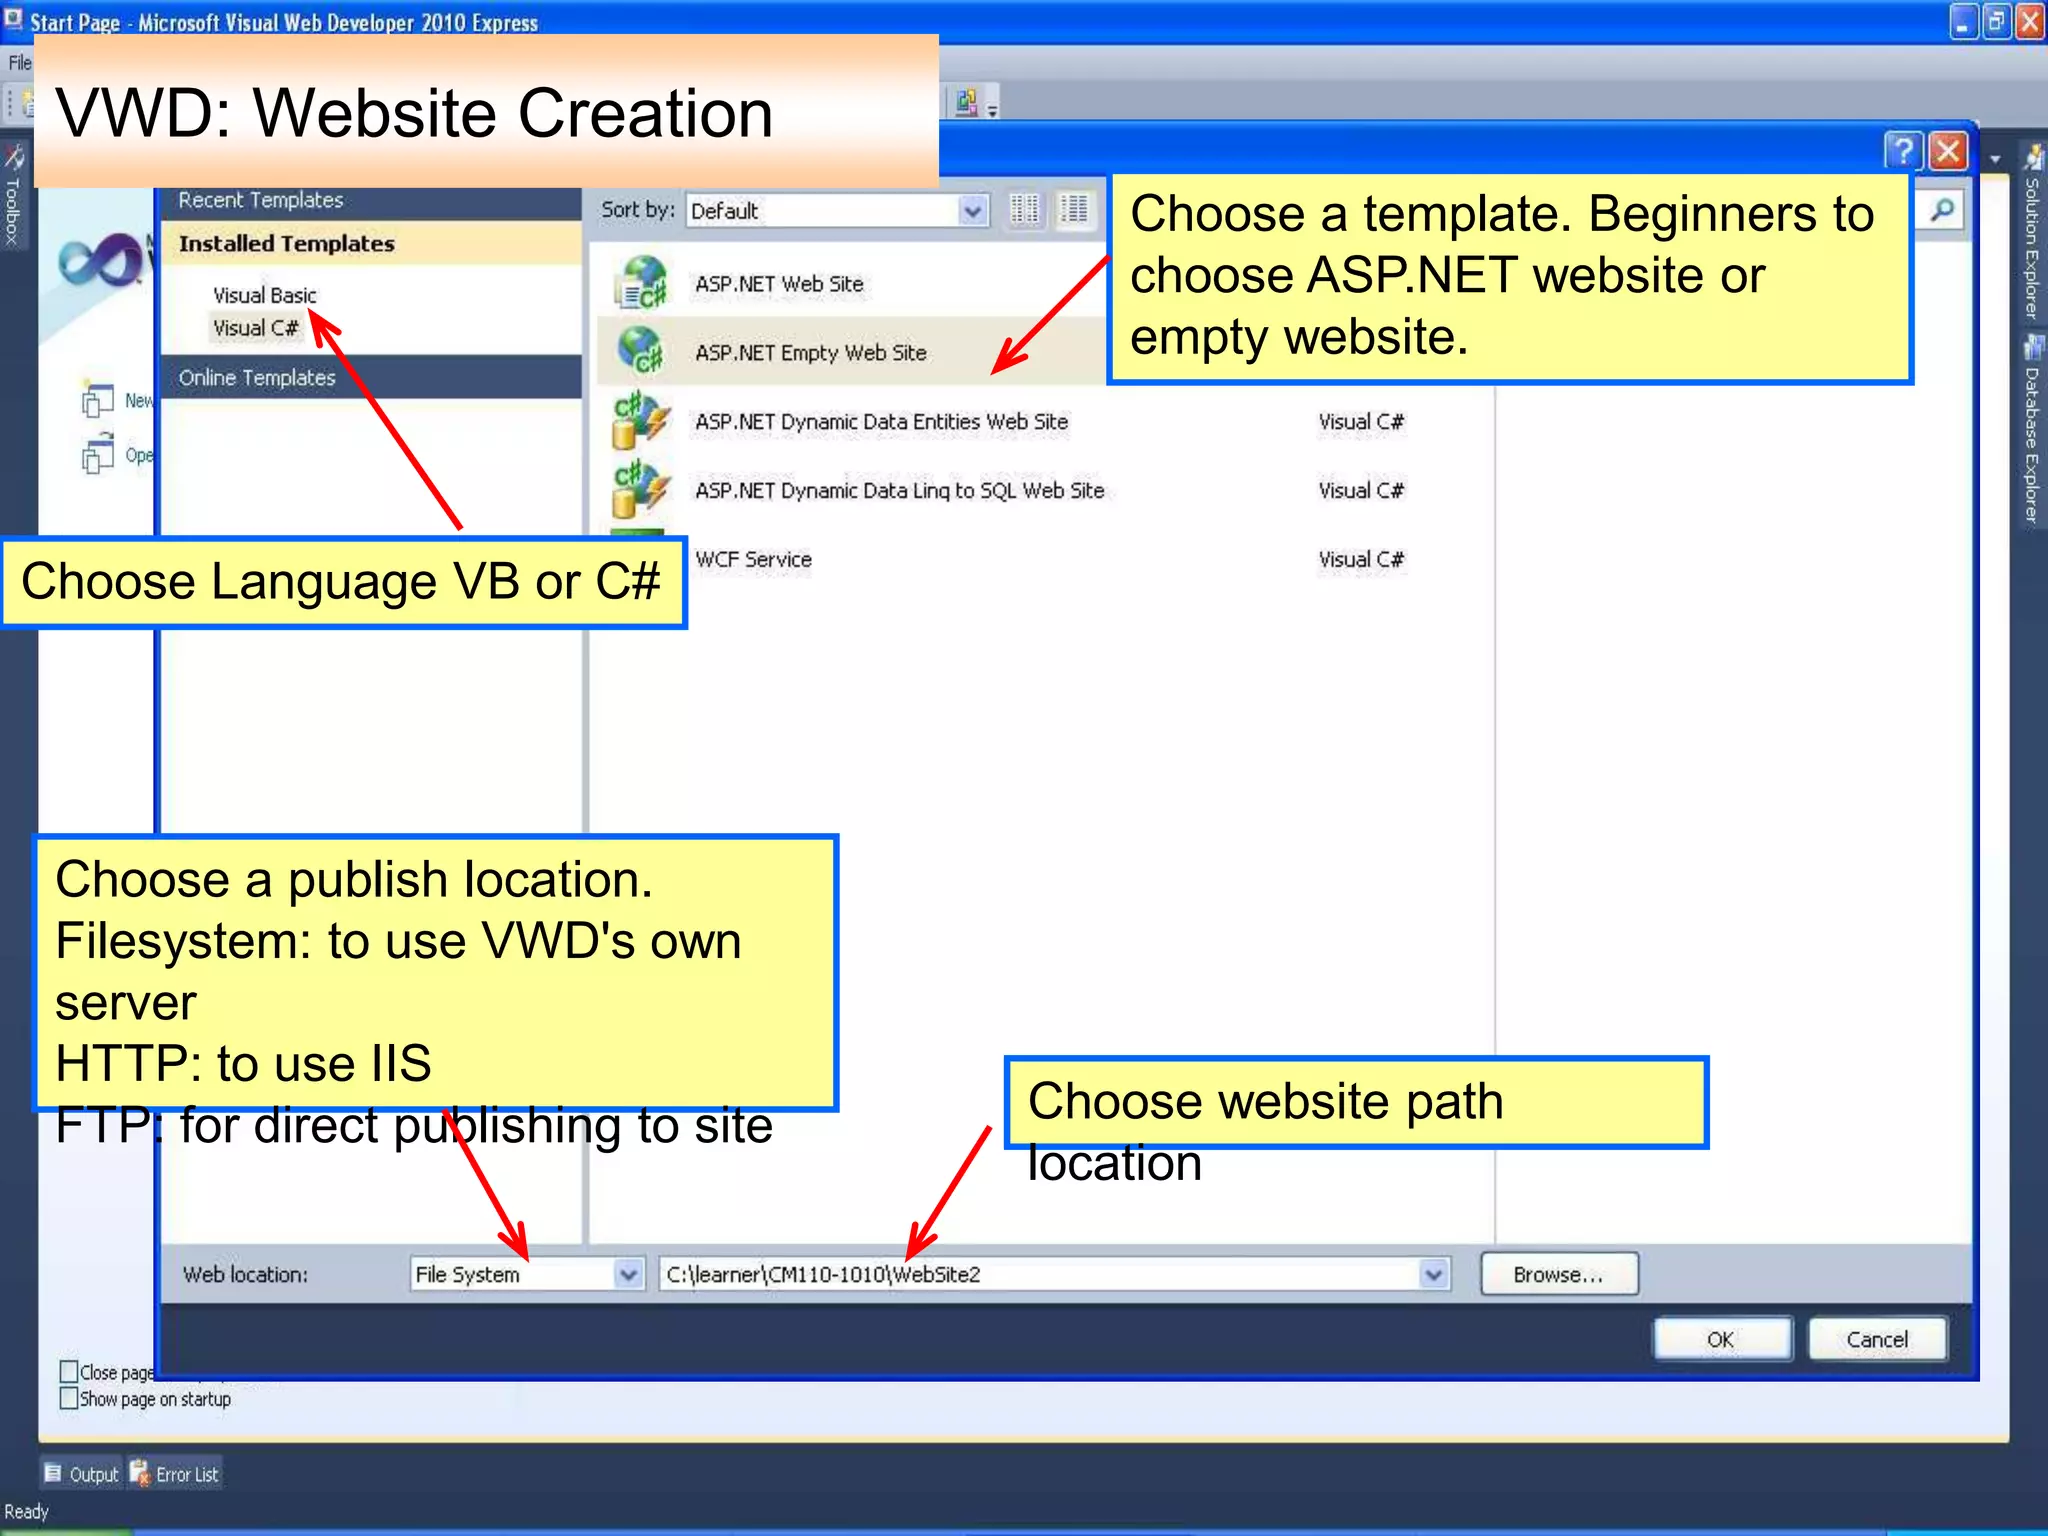Select Visual Basic language
Image resolution: width=2048 pixels, height=1536 pixels.
[x=264, y=295]
